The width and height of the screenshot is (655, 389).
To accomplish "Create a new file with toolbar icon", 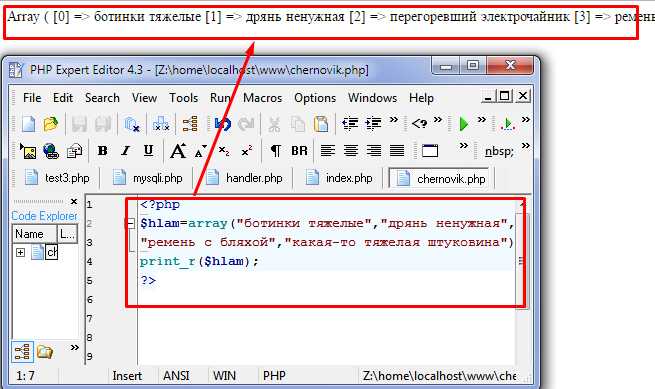I will pyautogui.click(x=29, y=124).
